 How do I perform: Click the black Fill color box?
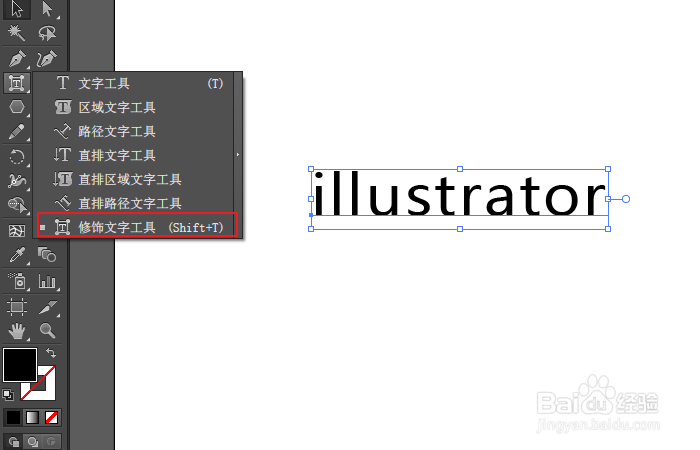coord(20,365)
